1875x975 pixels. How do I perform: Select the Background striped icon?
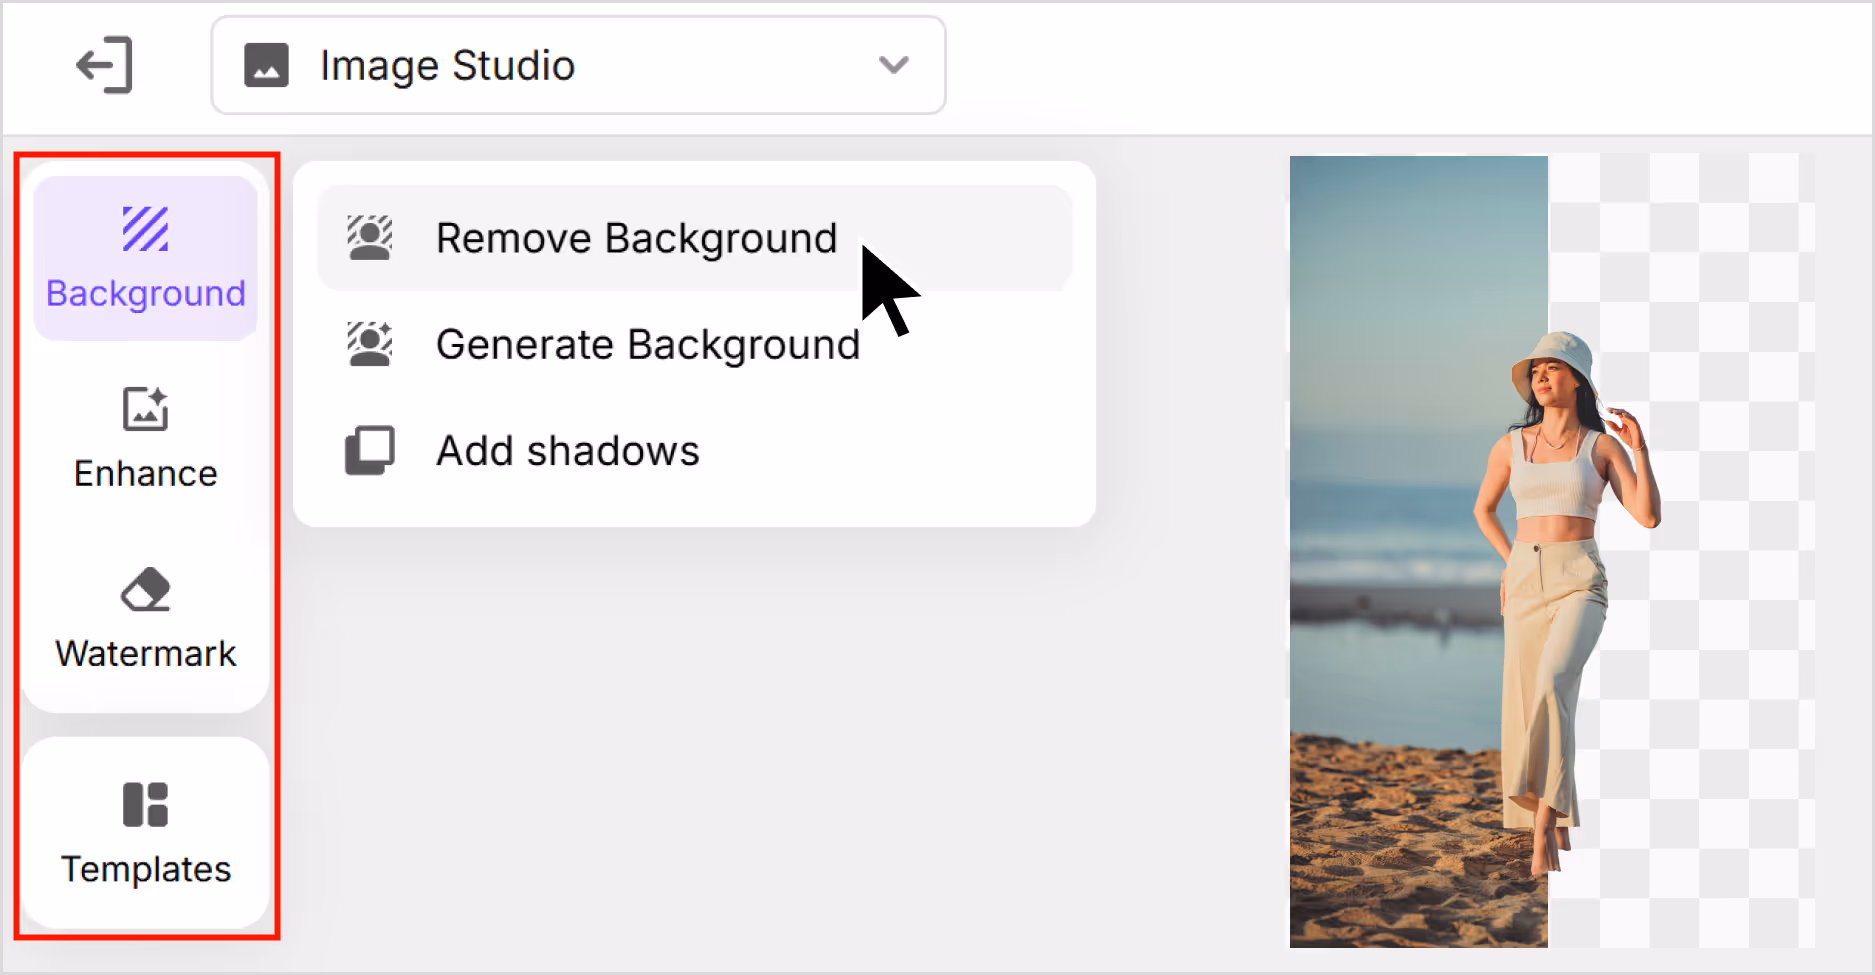coord(146,229)
